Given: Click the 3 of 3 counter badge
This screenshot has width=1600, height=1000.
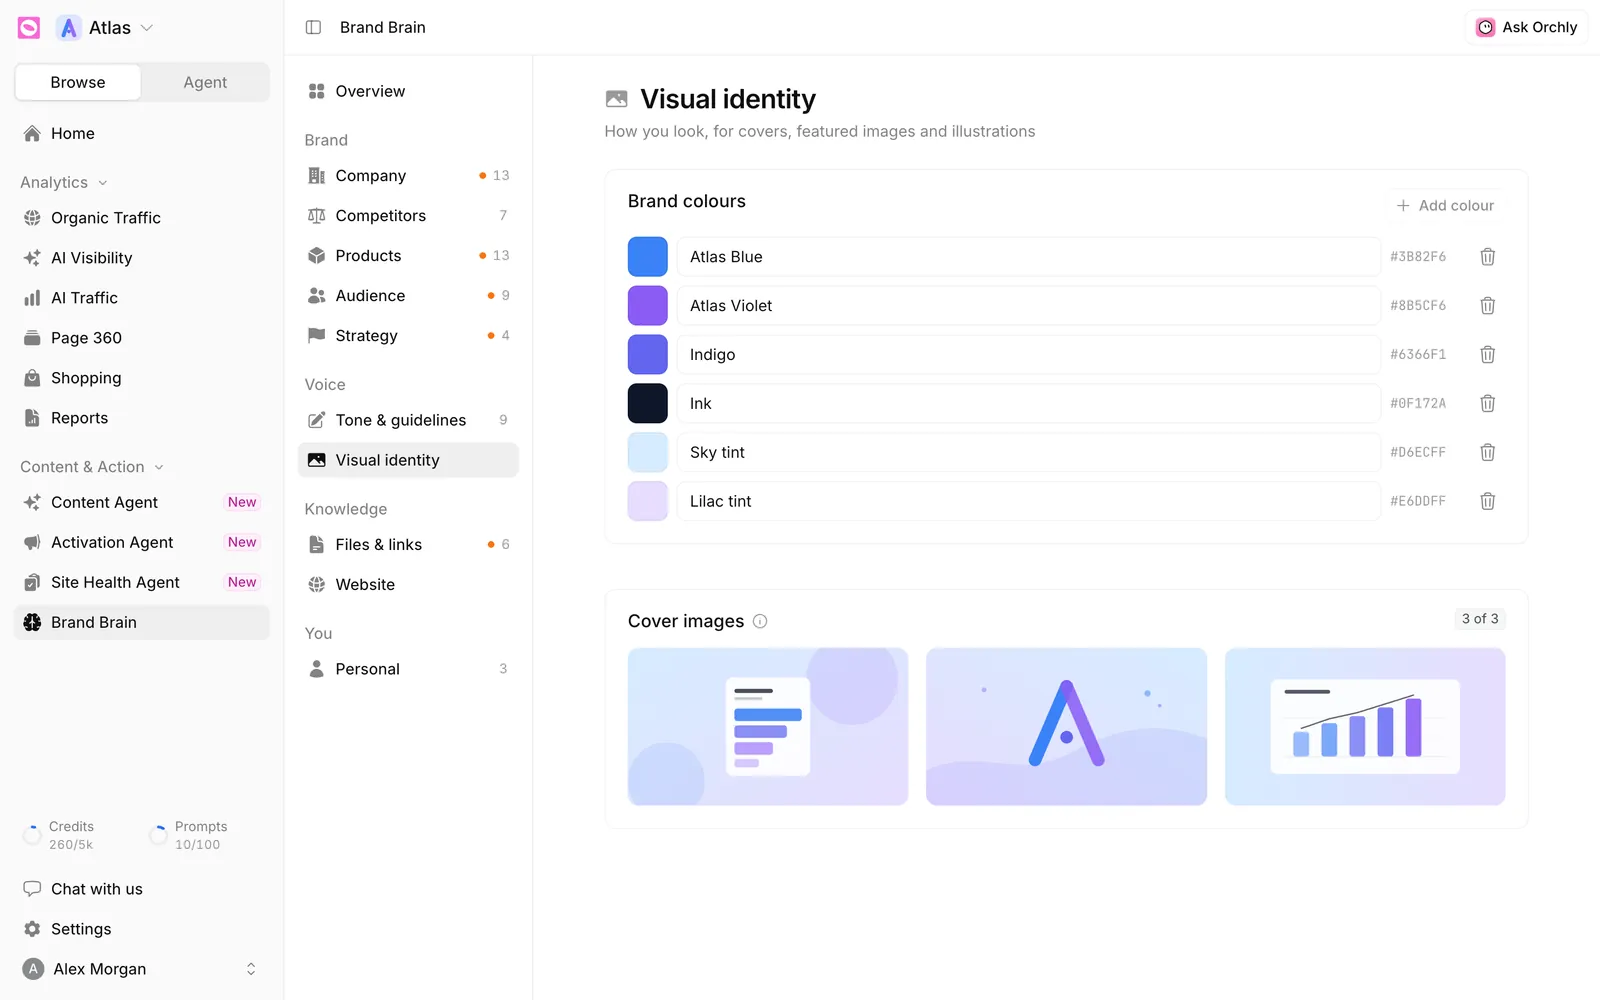Looking at the screenshot, I should [x=1480, y=619].
